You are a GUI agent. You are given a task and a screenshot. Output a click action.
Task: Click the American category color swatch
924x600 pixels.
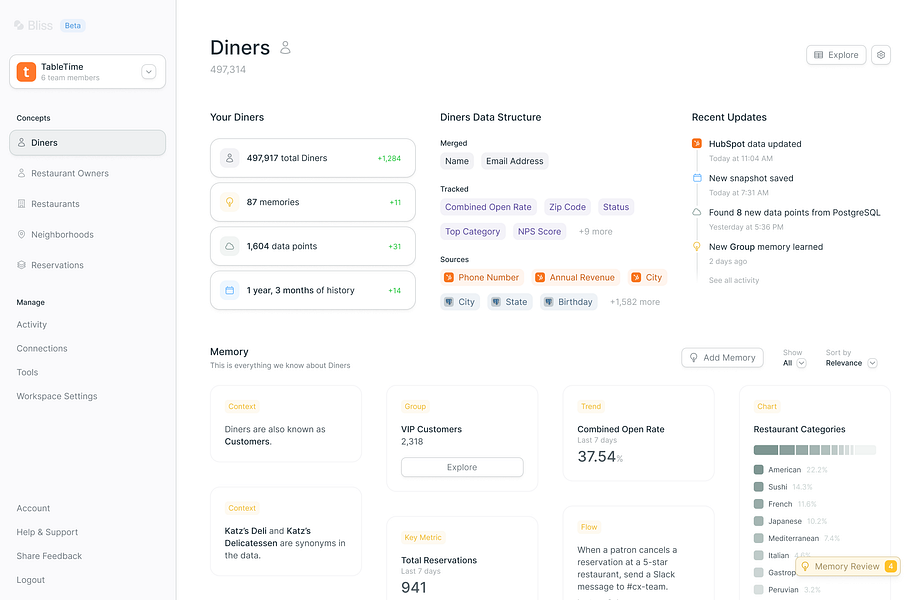(x=758, y=470)
